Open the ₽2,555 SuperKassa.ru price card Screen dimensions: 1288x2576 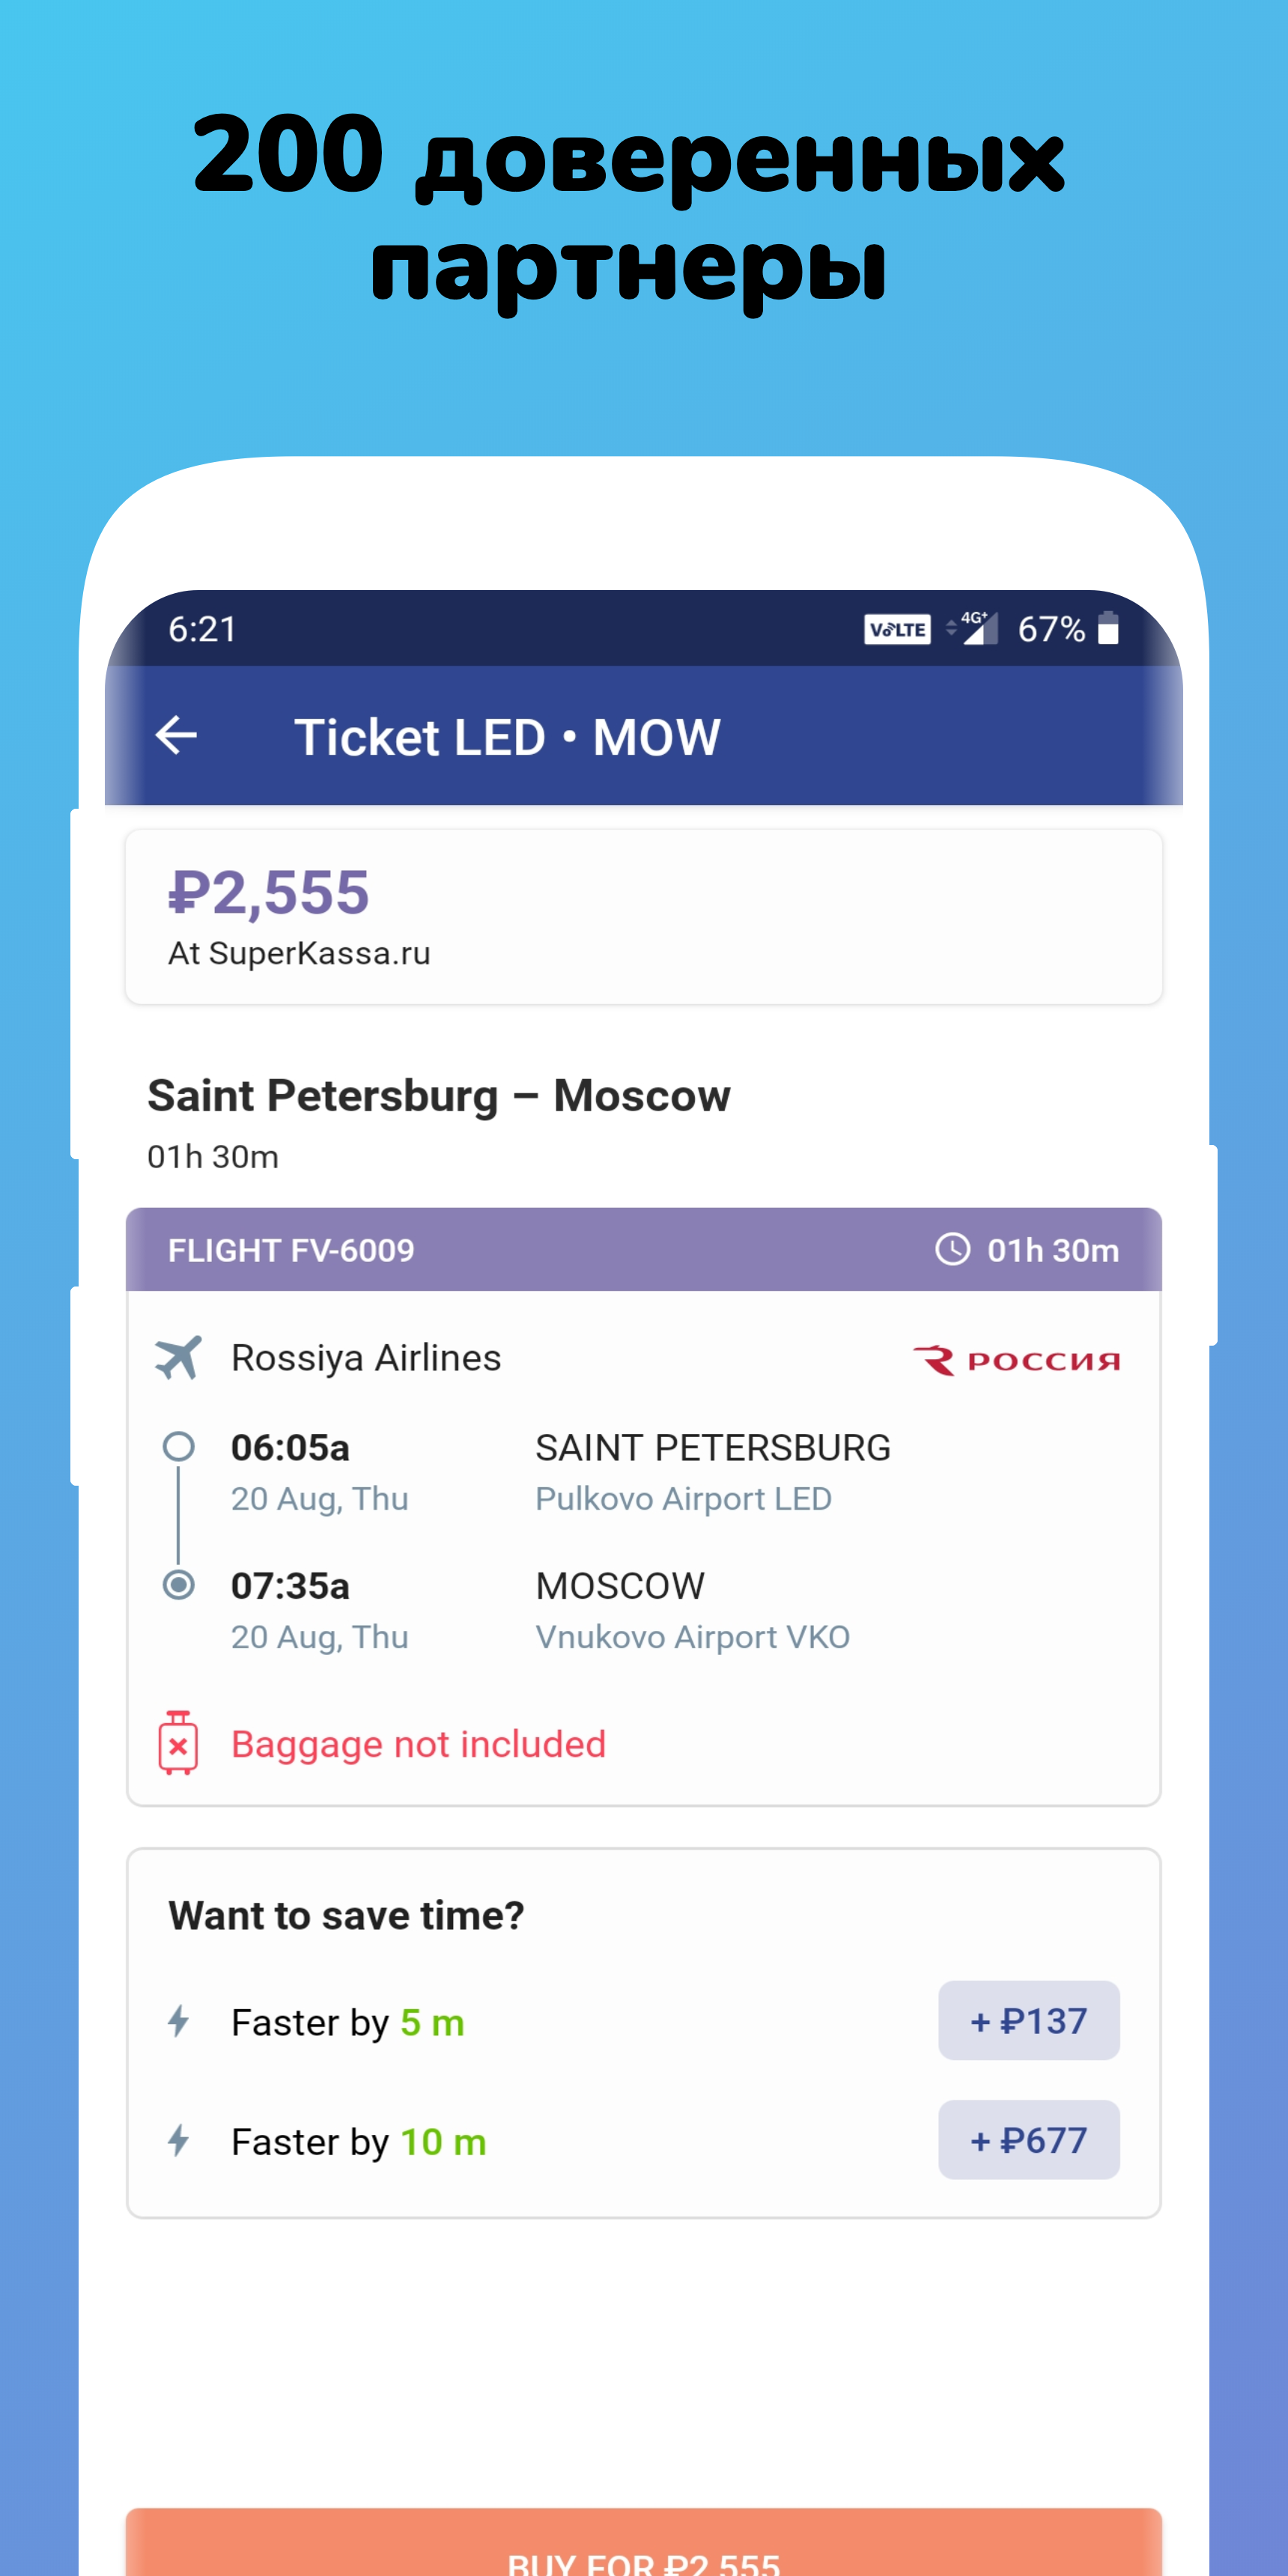[644, 916]
